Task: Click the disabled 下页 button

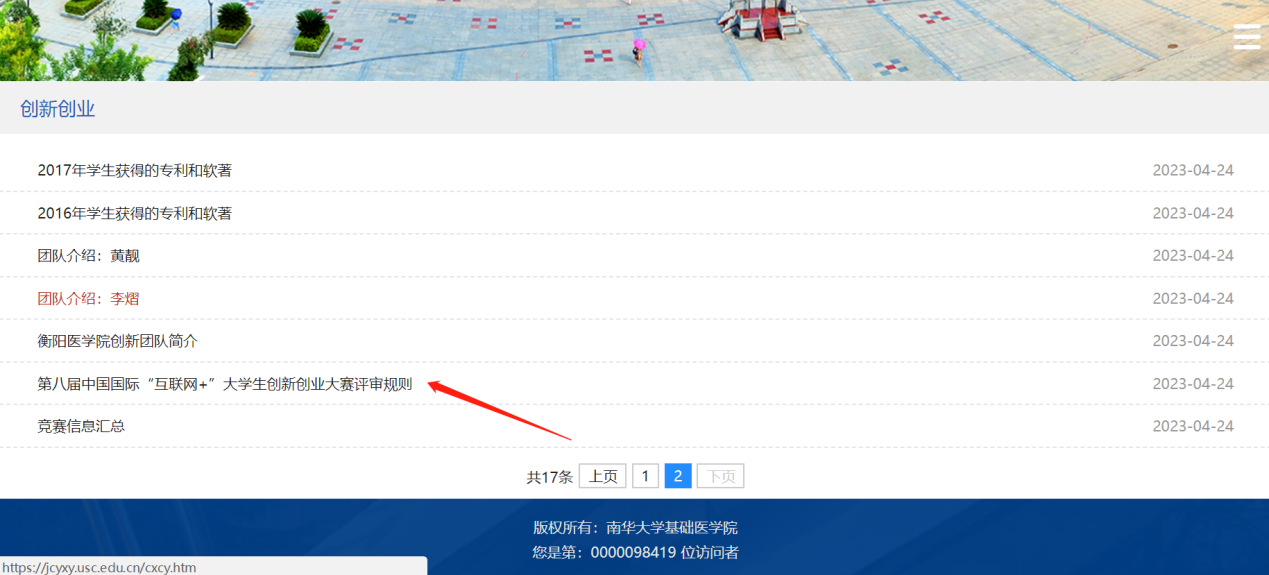Action: coord(720,476)
